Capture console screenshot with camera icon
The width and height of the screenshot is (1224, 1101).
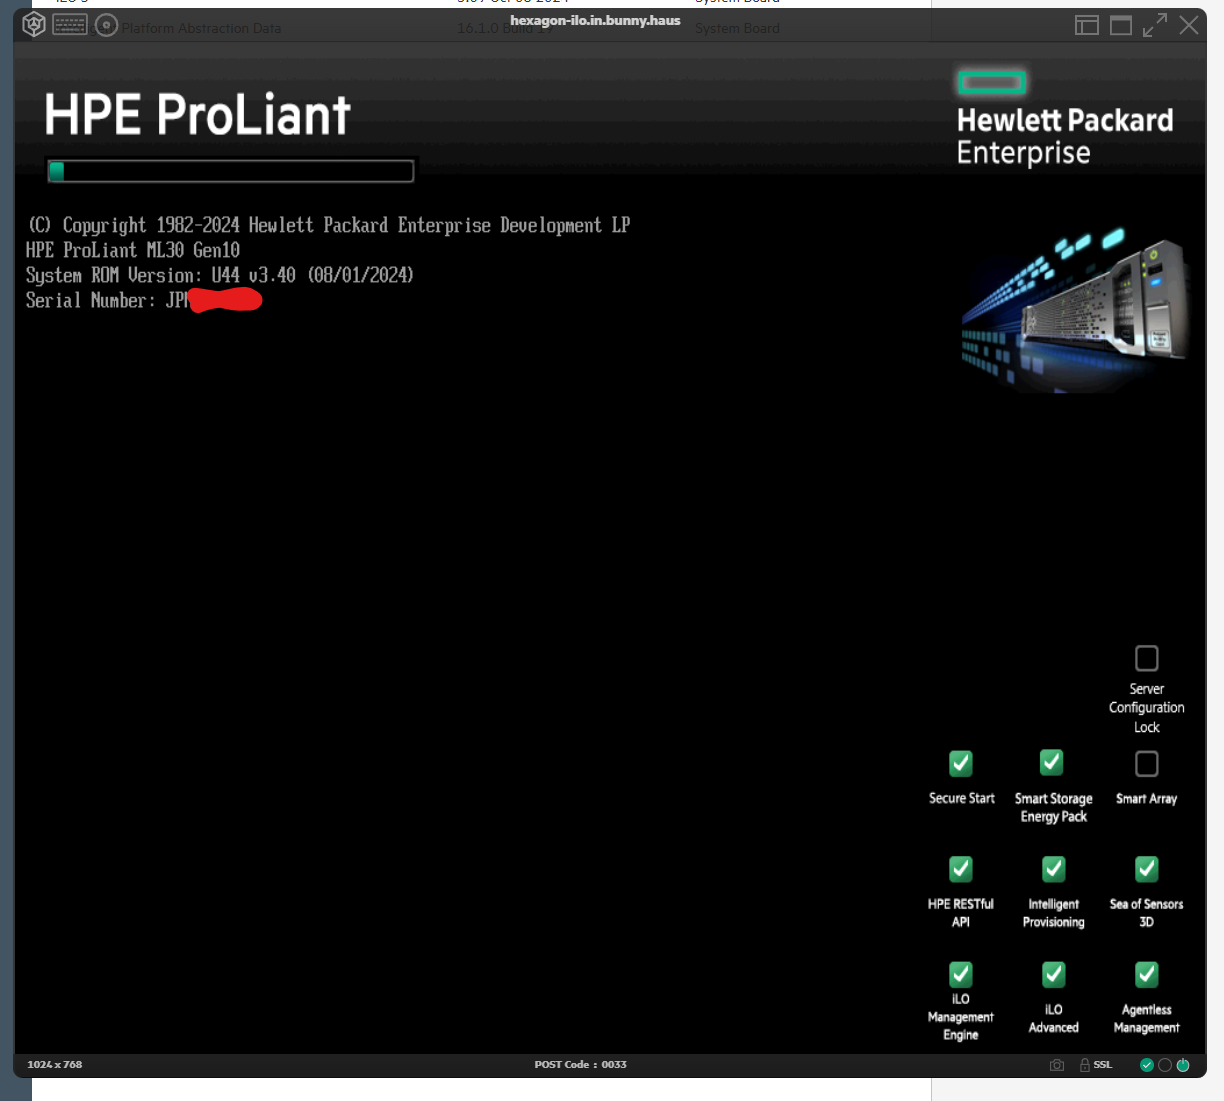tap(1057, 1065)
